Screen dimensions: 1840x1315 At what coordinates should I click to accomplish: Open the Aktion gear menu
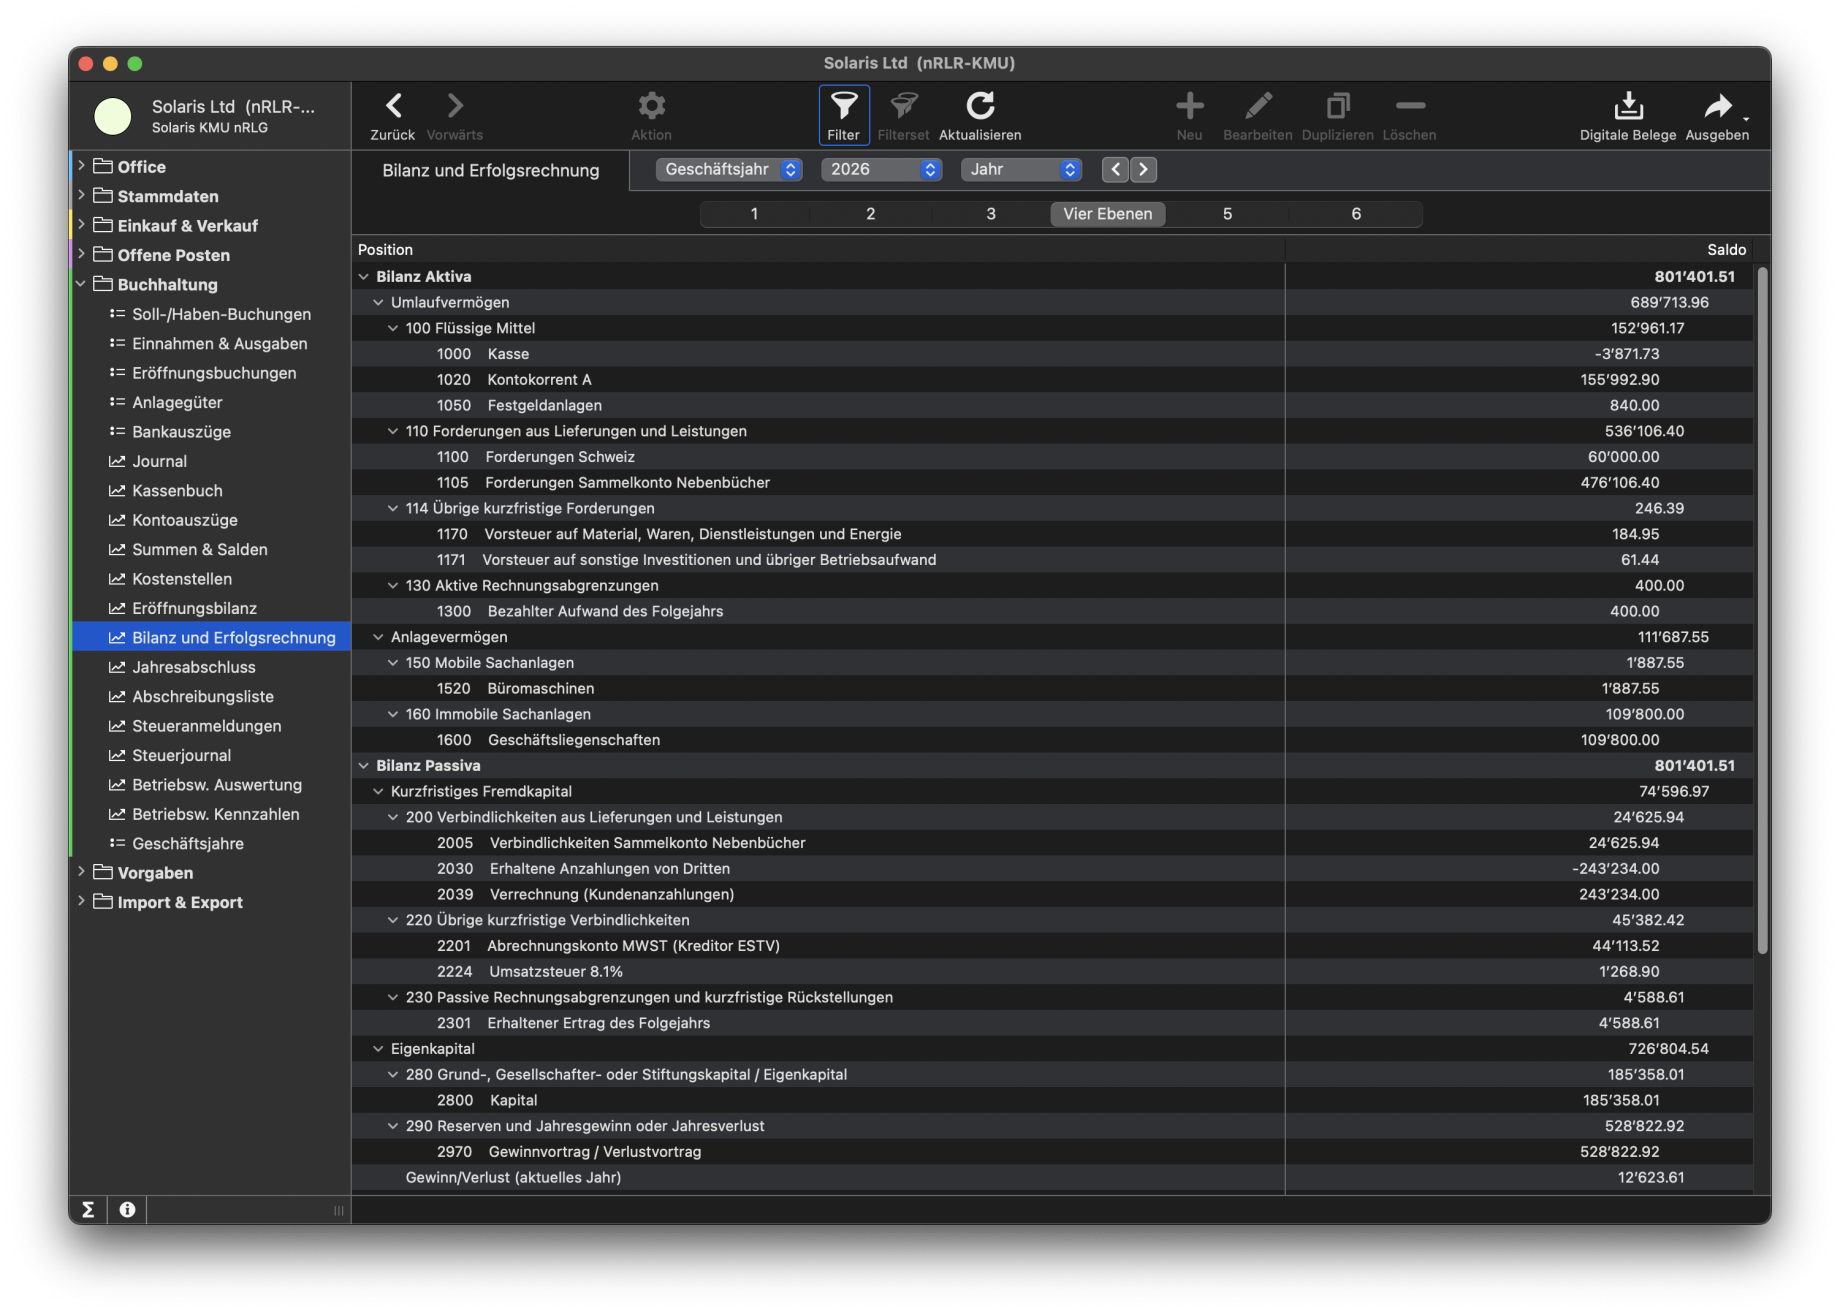pos(651,106)
